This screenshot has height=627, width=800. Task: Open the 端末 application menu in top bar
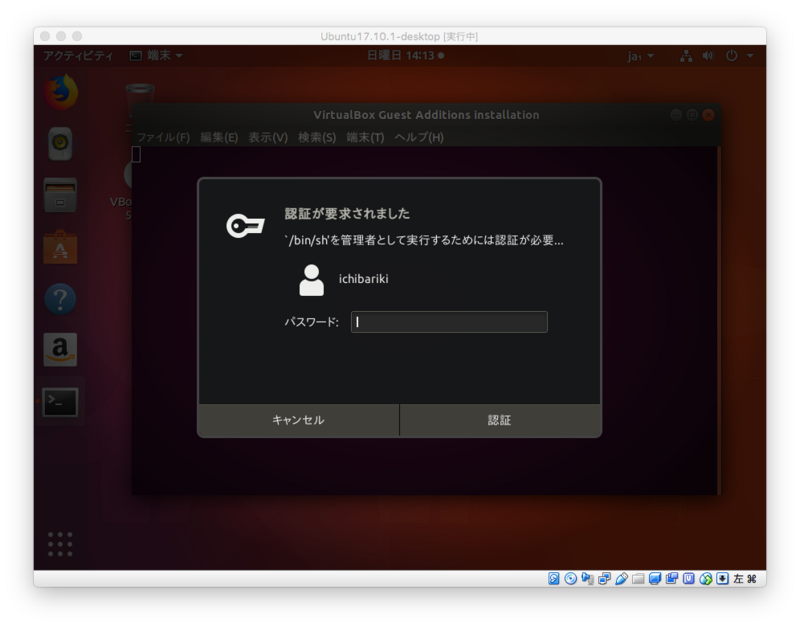tap(156, 55)
